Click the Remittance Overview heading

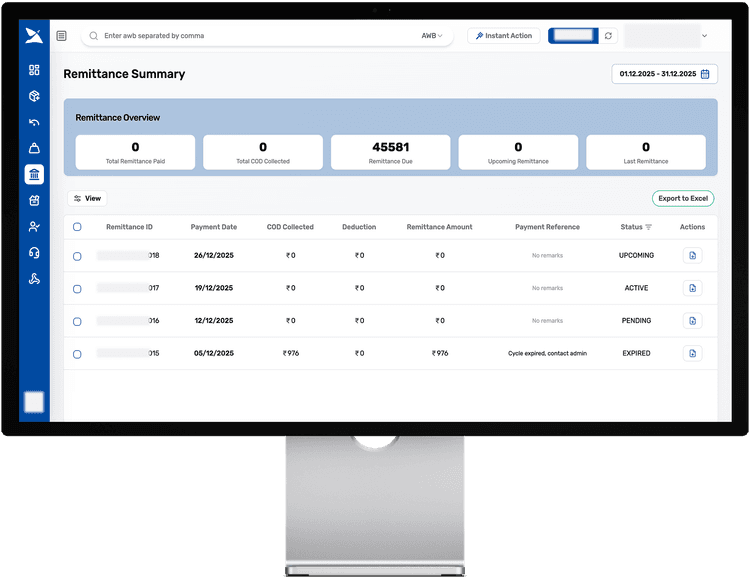(118, 118)
